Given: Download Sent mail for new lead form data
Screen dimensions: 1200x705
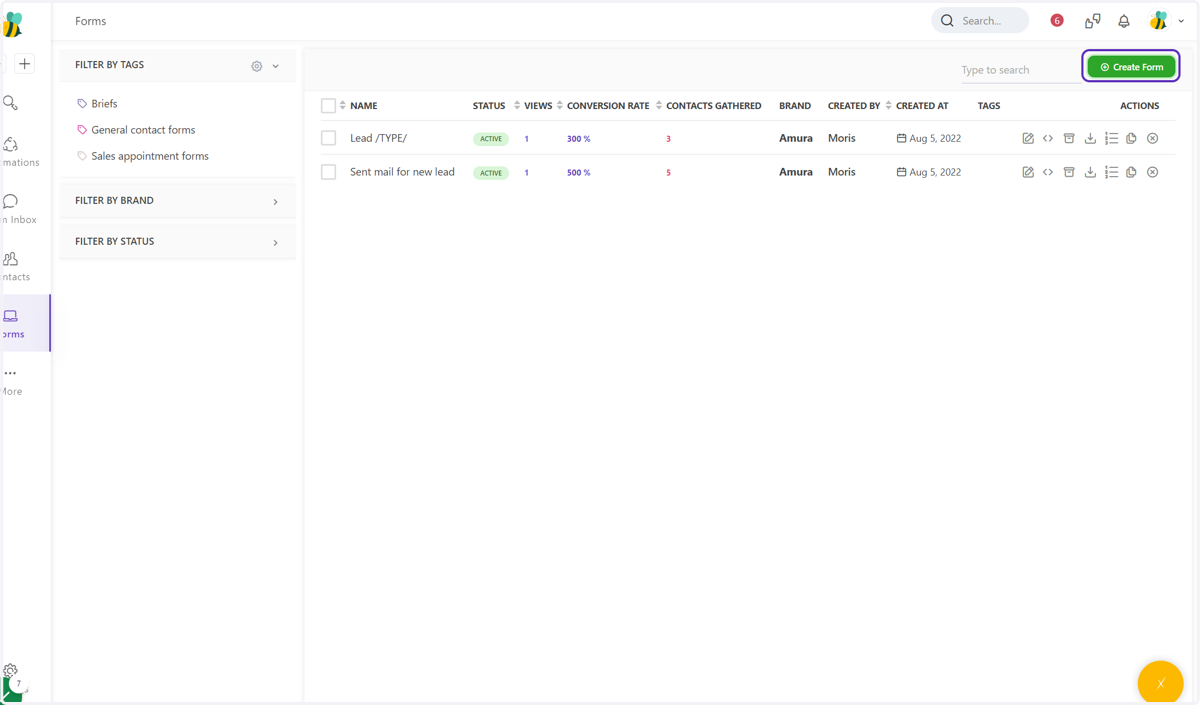Looking at the screenshot, I should pyautogui.click(x=1090, y=173).
